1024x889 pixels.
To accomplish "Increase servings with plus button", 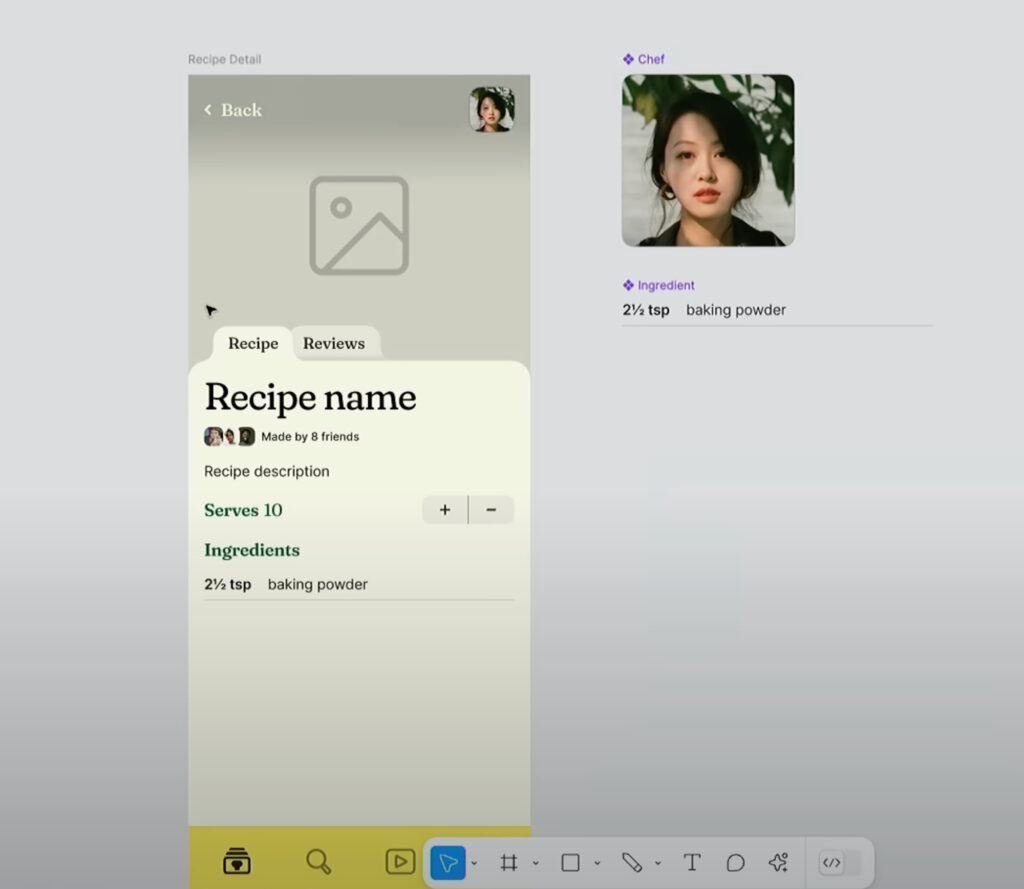I will point(445,509).
